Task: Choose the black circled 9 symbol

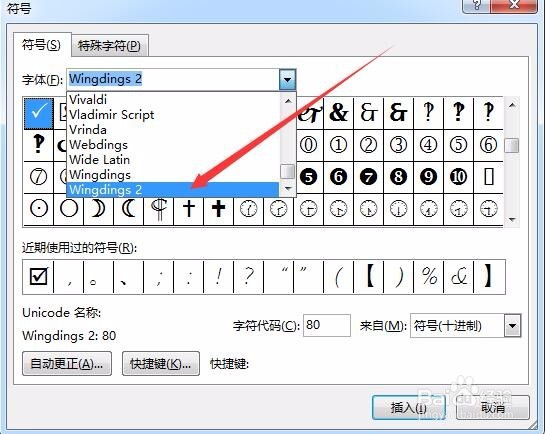Action: click(428, 177)
